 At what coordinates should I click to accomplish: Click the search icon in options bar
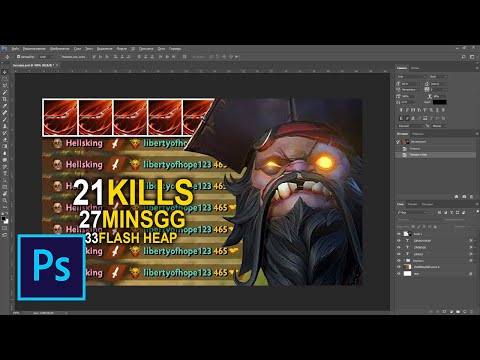pos(464,57)
